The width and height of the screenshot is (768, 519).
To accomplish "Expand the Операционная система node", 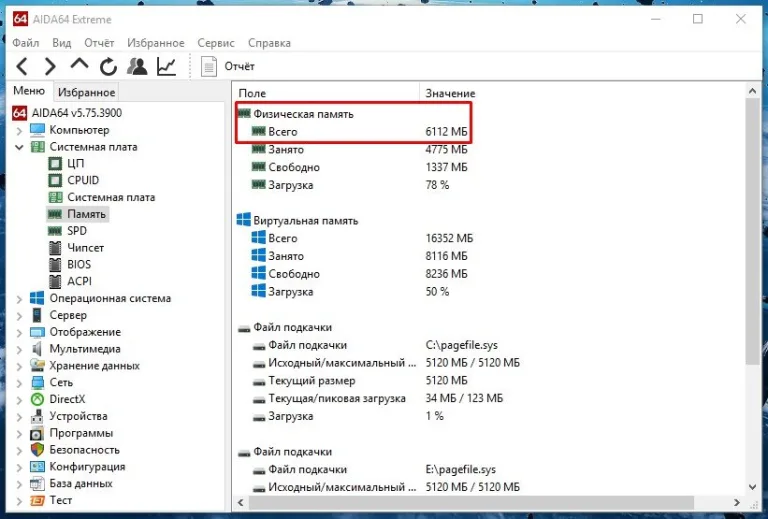I will (19, 299).
